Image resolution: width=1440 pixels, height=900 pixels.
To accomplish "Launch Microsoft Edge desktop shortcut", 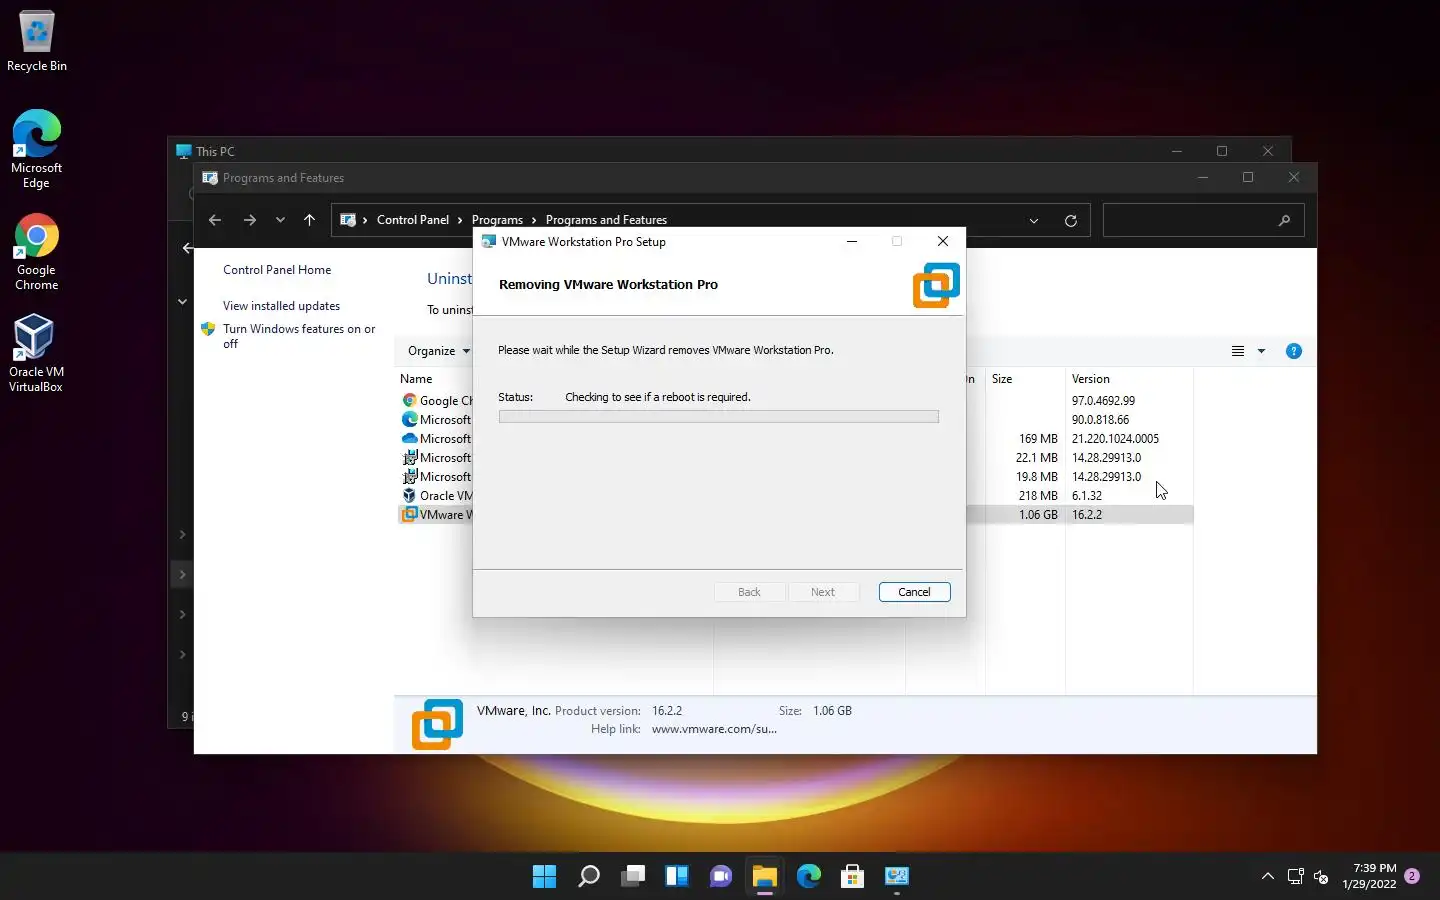I will click(x=36, y=148).
